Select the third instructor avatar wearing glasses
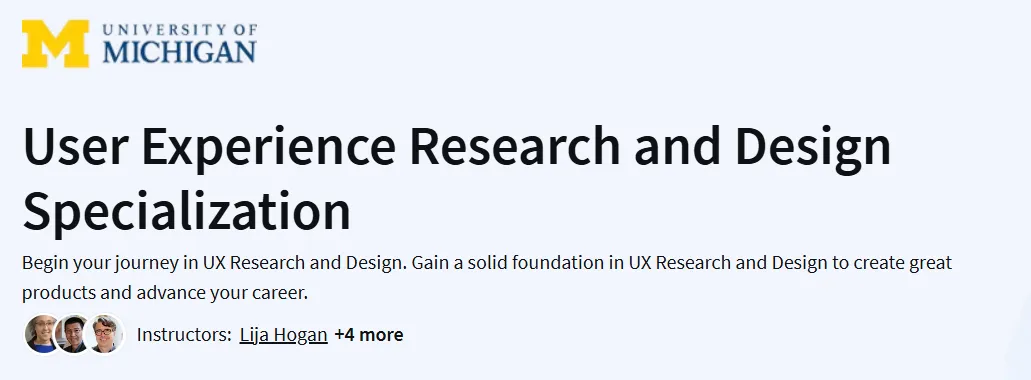Viewport: 1031px width, 380px height. [x=105, y=334]
